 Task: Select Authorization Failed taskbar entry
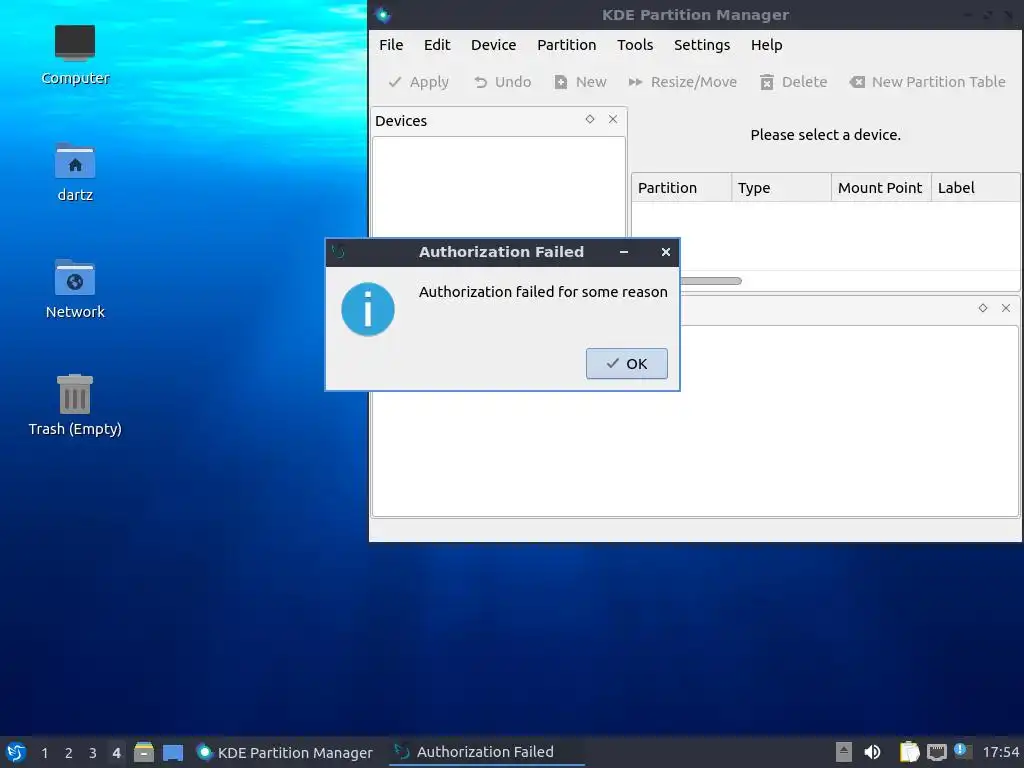coord(485,752)
